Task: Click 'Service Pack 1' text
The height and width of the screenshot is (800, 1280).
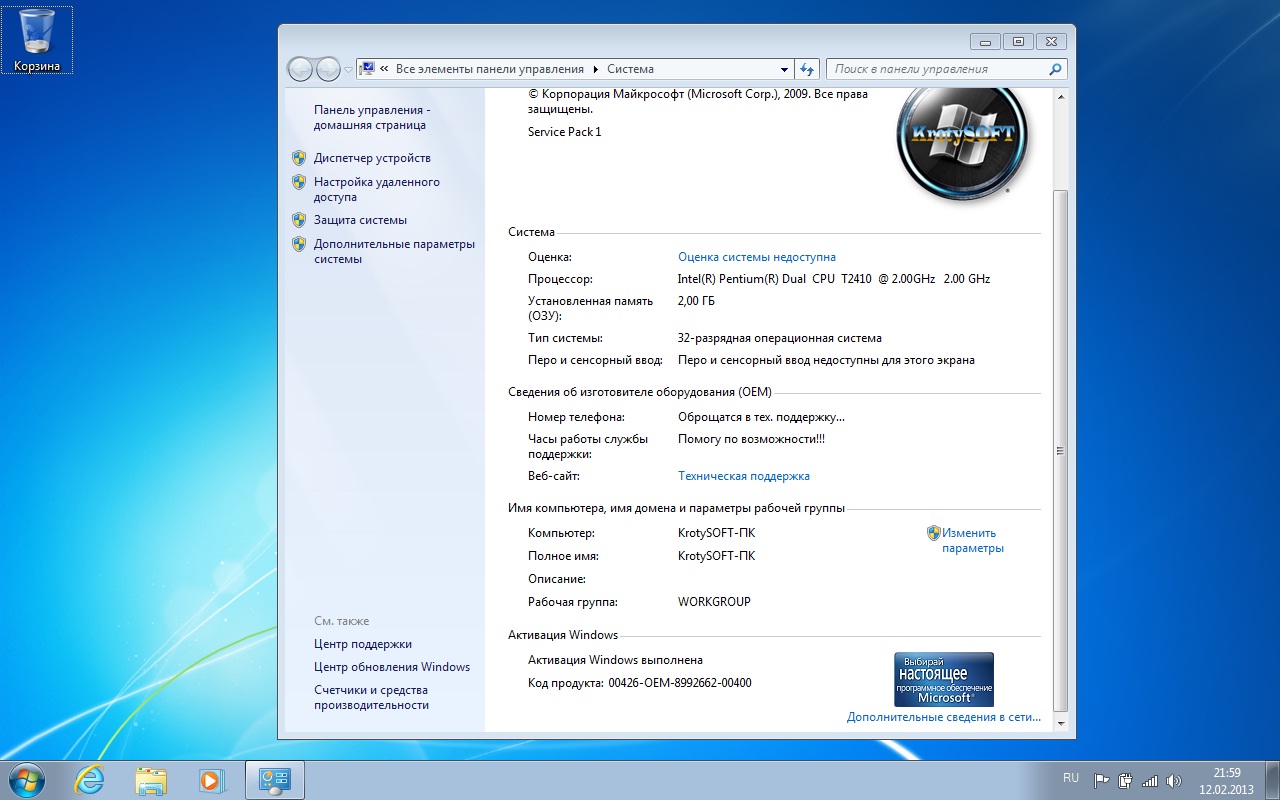Action: click(x=565, y=132)
